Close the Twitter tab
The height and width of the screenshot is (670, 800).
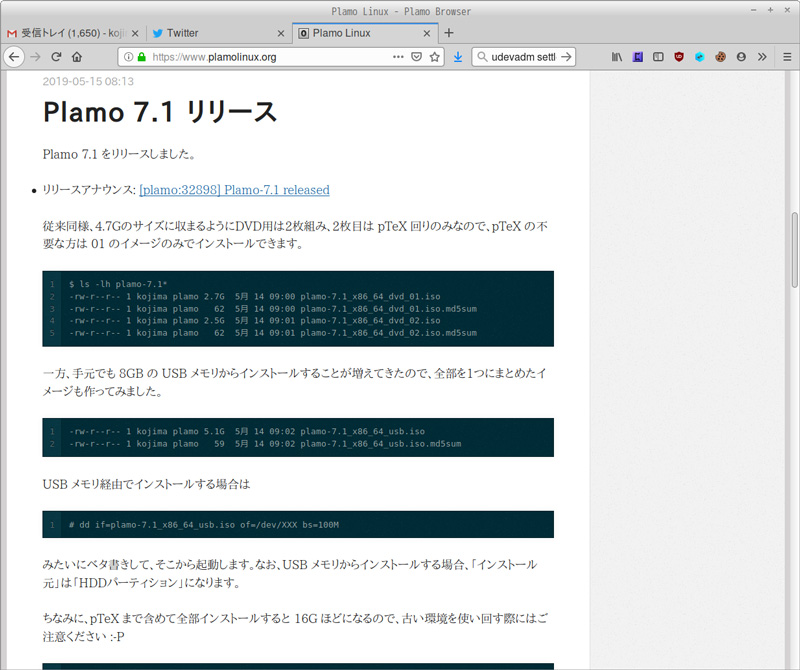click(281, 33)
